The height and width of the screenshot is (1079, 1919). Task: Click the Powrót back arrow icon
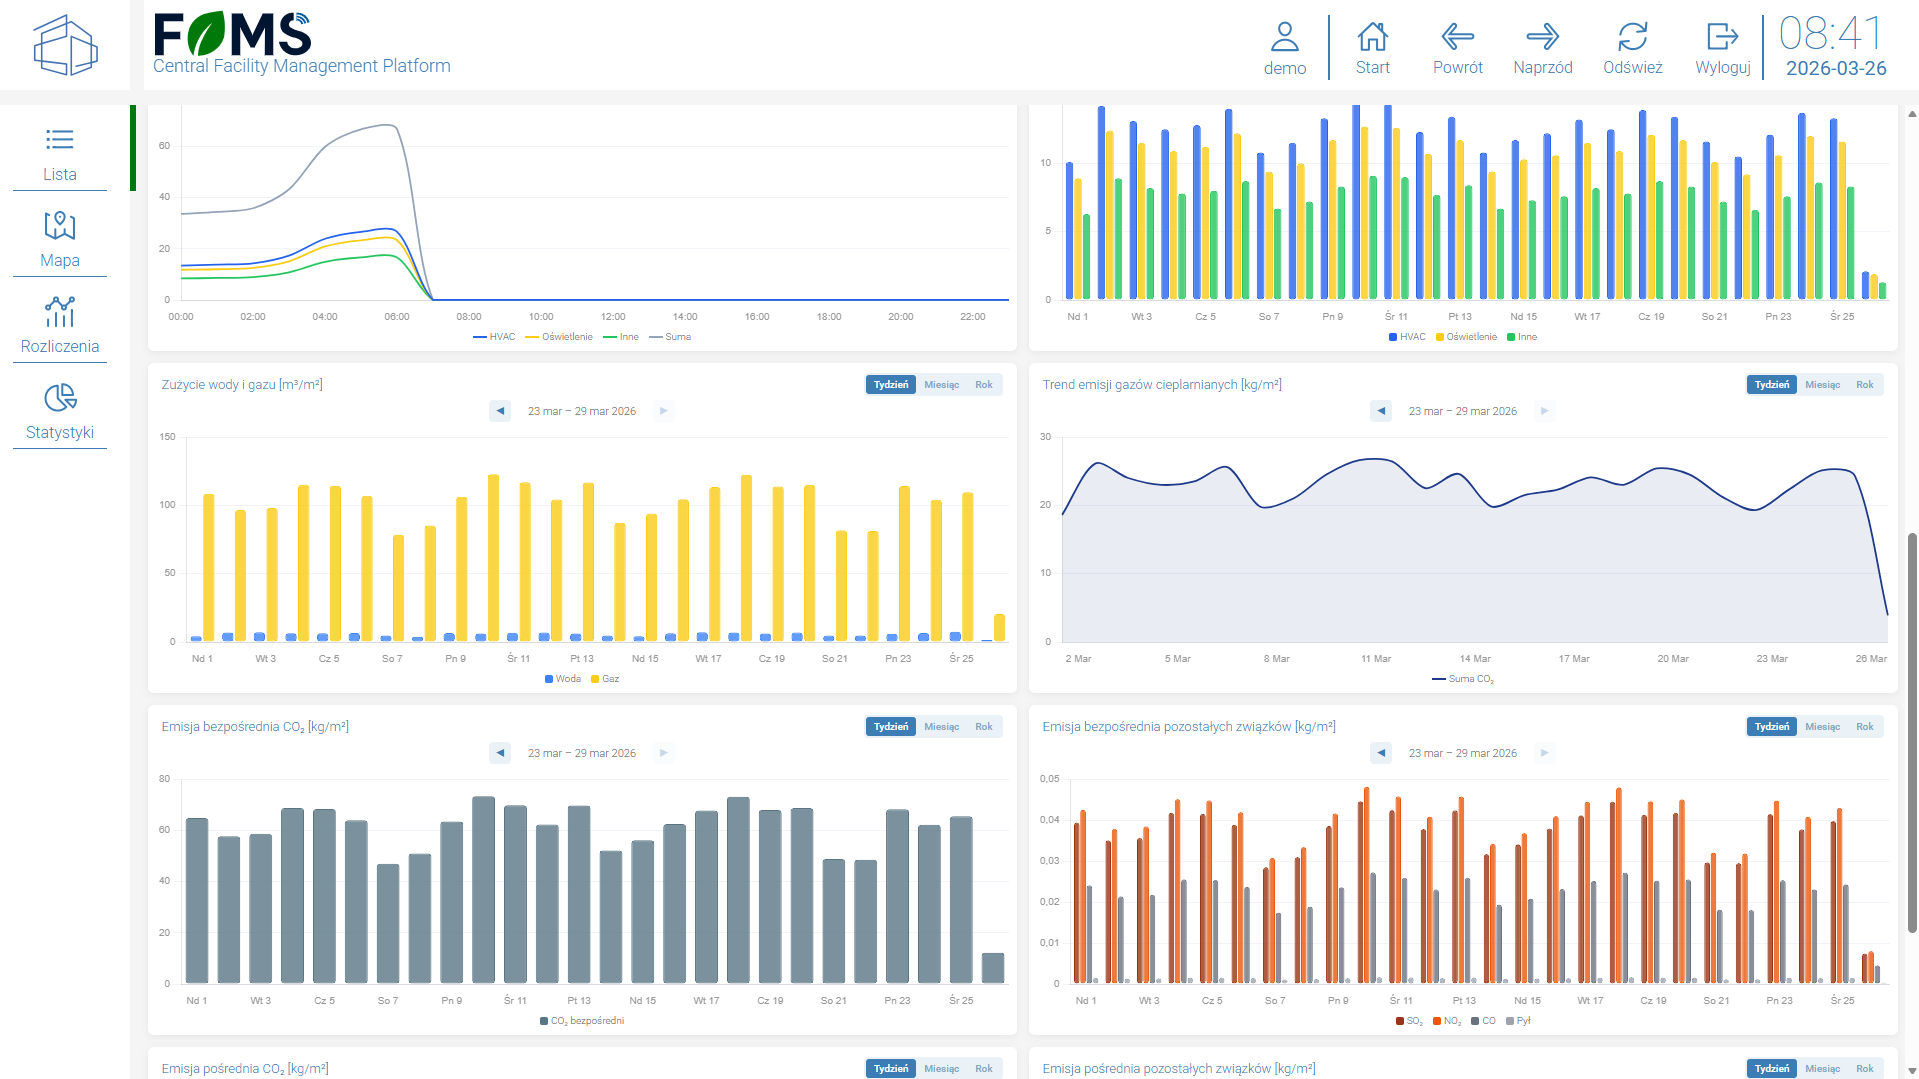coord(1457,37)
